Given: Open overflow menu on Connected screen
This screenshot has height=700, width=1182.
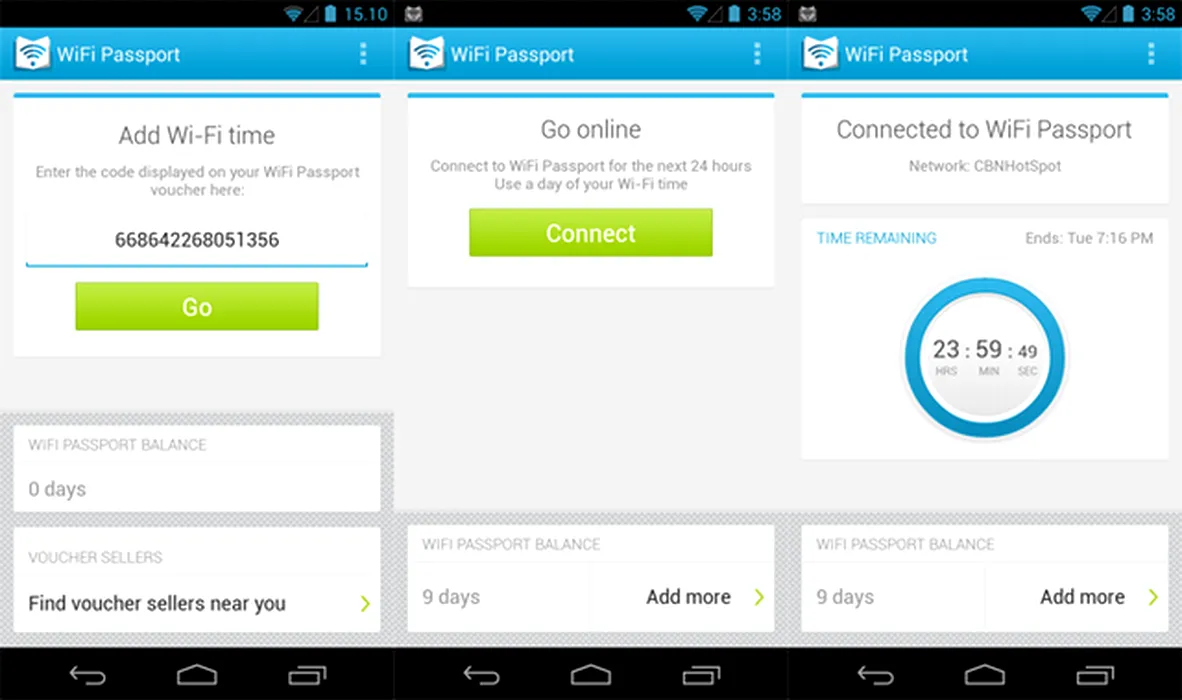Looking at the screenshot, I should click(x=1150, y=53).
